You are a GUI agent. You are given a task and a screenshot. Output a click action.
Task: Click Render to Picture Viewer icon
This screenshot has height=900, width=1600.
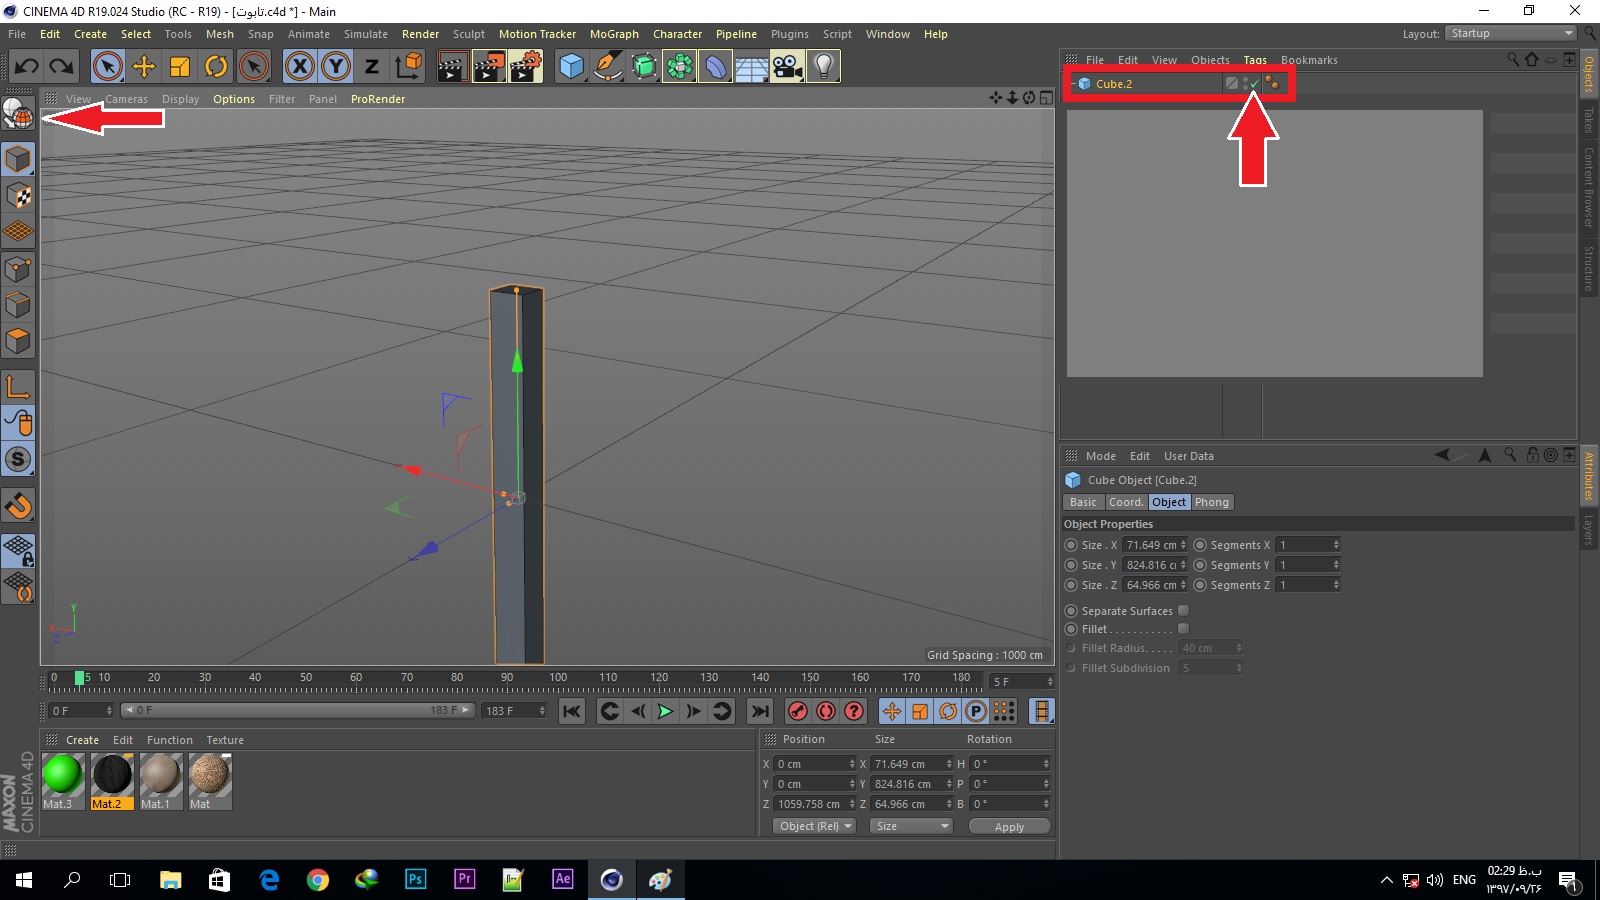[489, 67]
